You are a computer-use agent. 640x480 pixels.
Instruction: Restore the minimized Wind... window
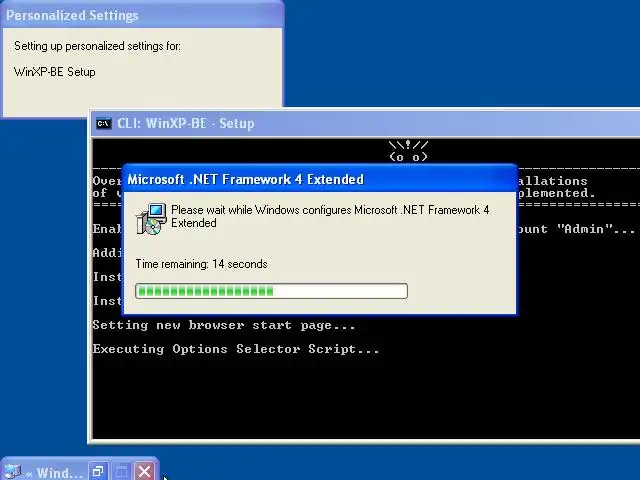(98, 471)
